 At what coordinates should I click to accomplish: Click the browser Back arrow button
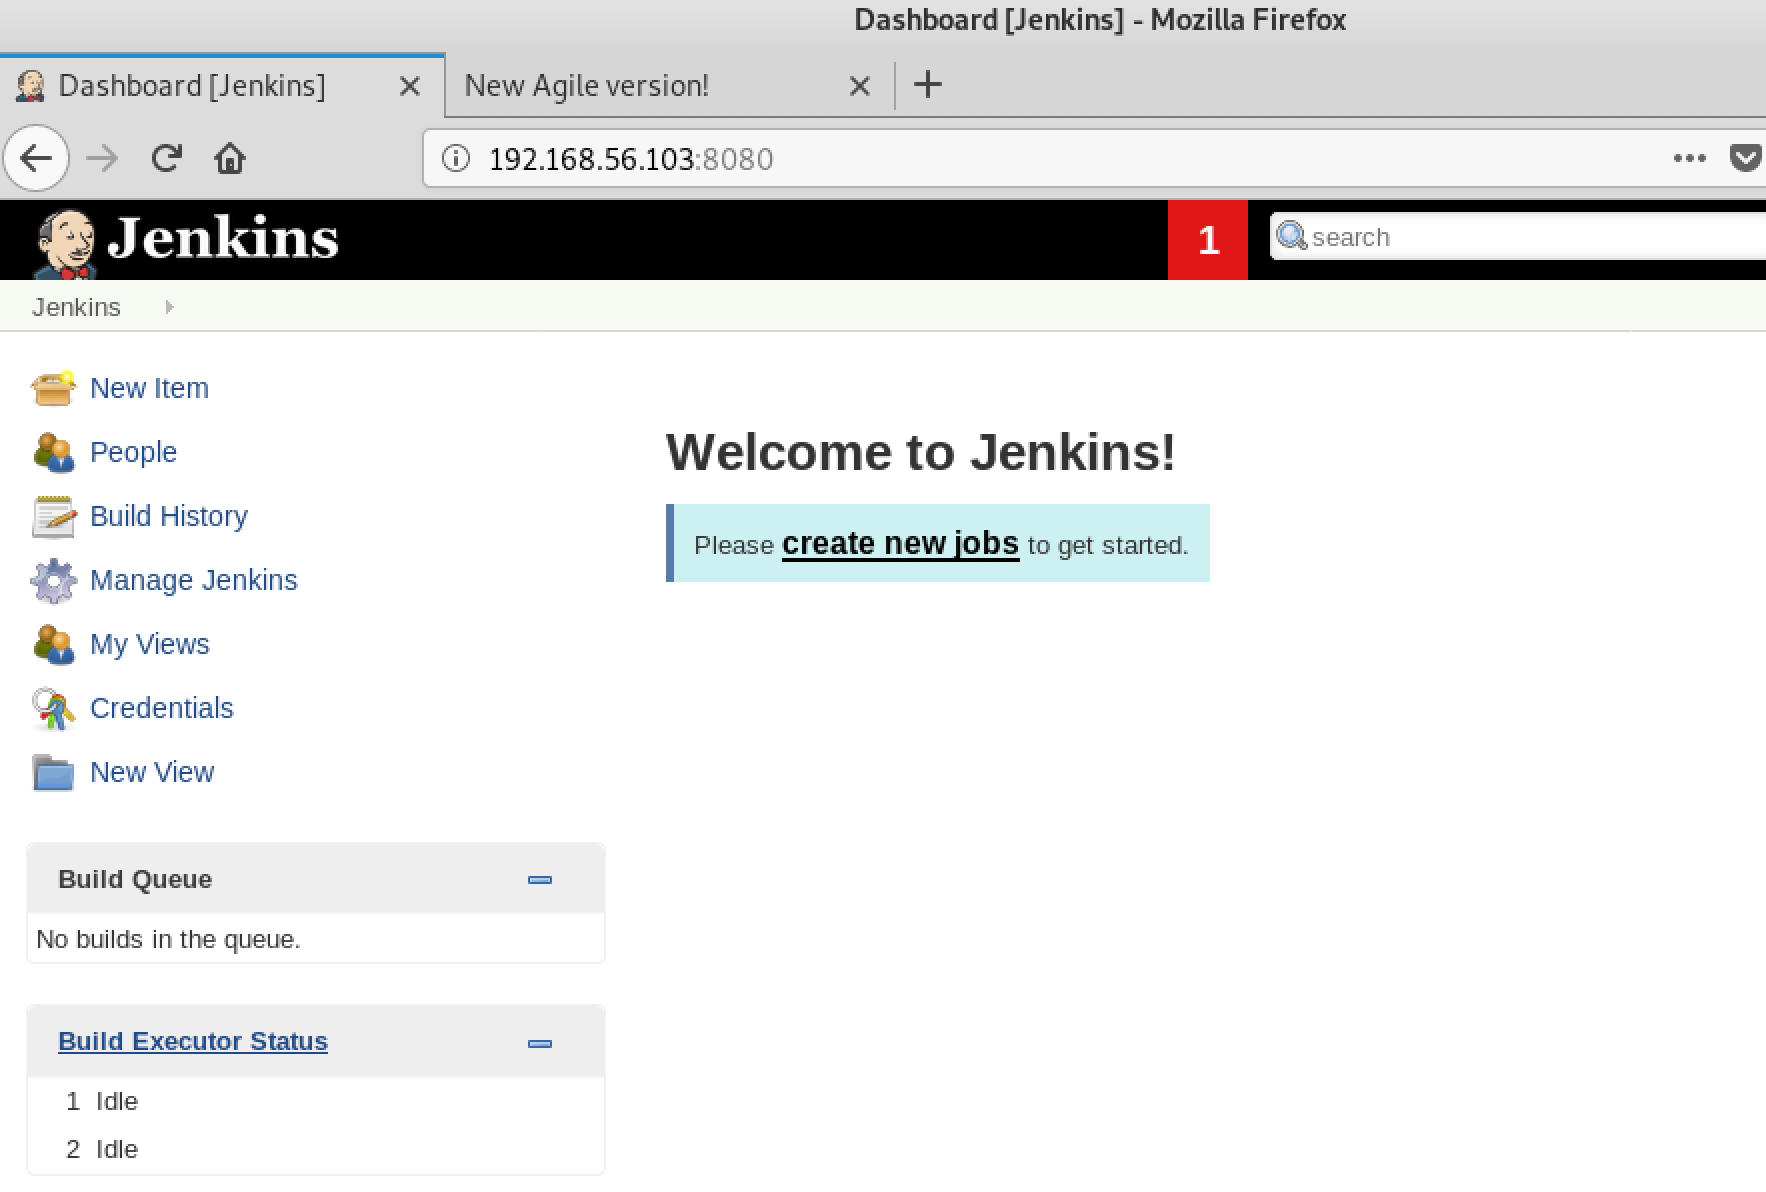click(x=36, y=158)
